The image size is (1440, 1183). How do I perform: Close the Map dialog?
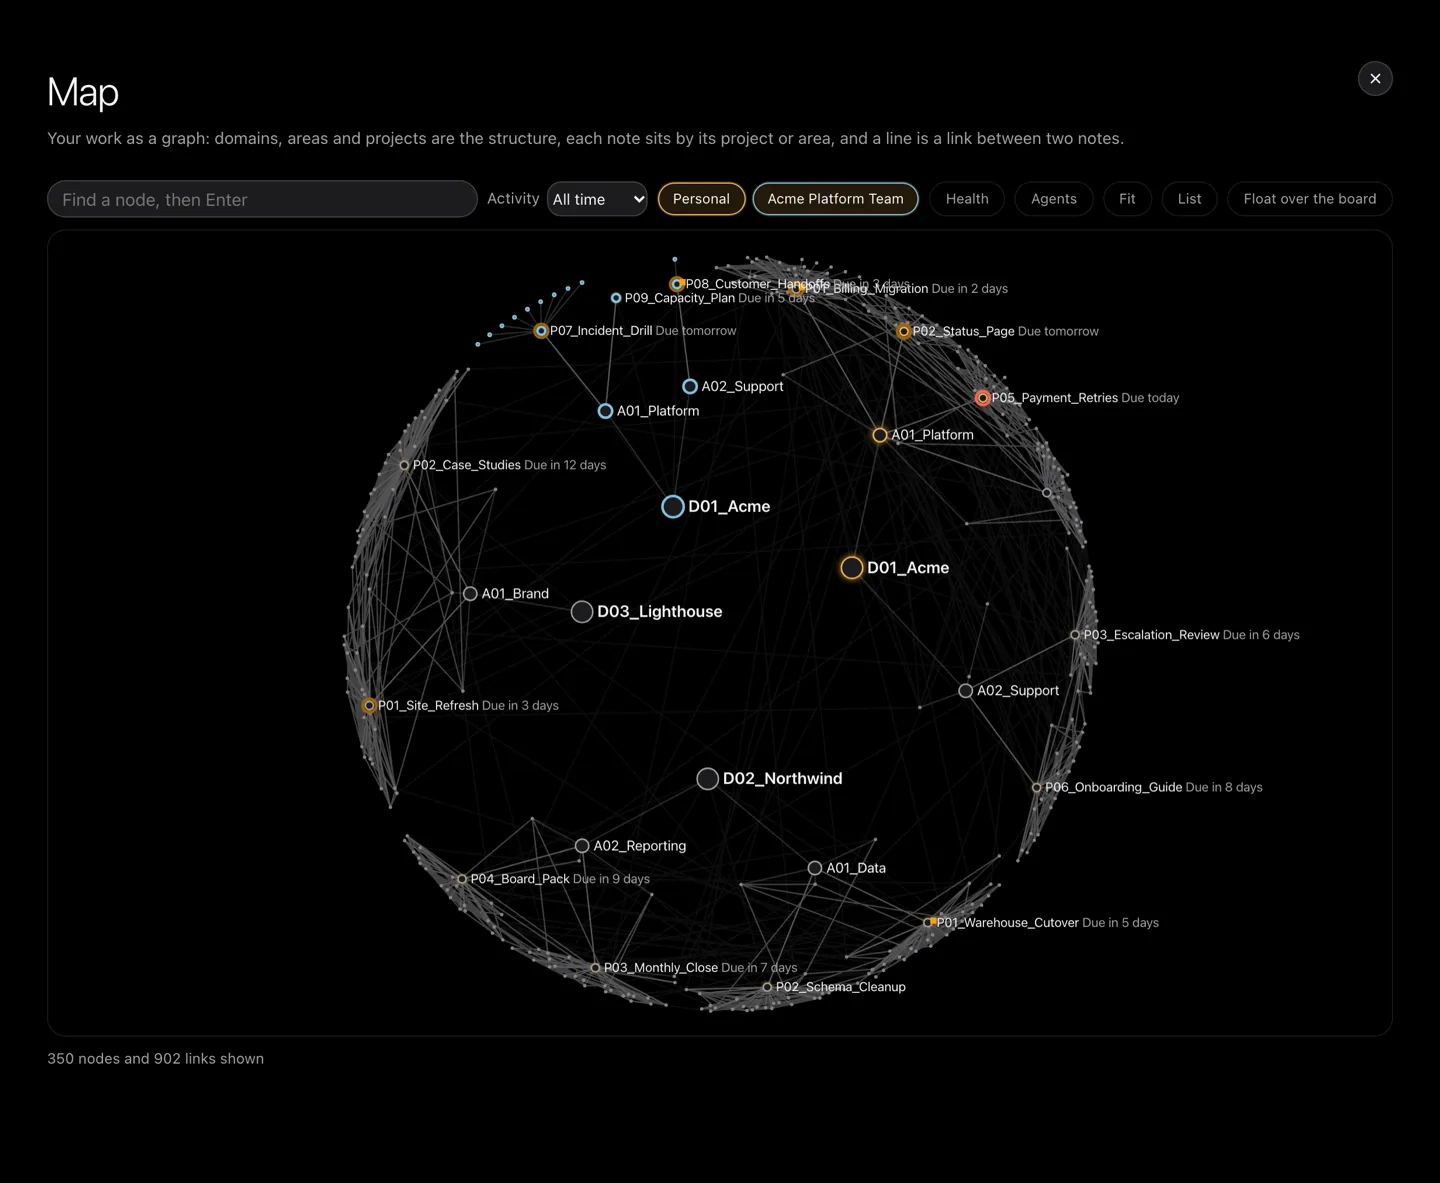[1375, 78]
